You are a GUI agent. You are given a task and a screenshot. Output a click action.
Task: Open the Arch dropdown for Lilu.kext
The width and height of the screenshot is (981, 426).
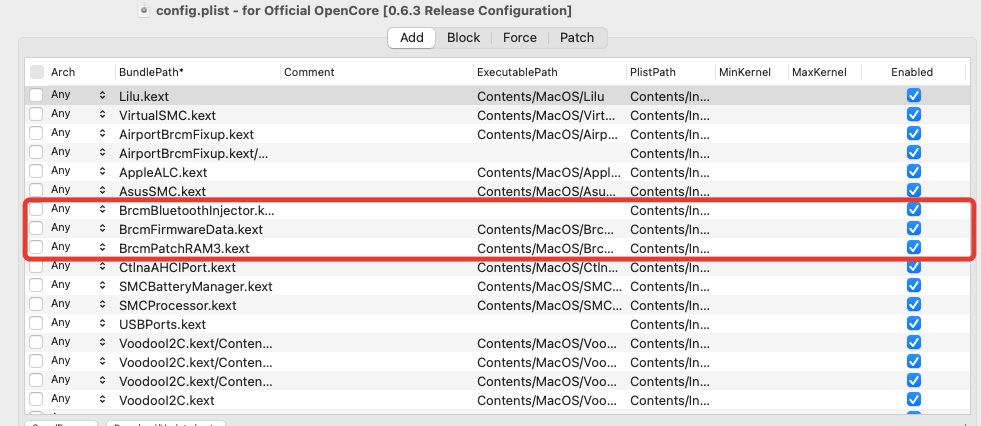(x=101, y=96)
